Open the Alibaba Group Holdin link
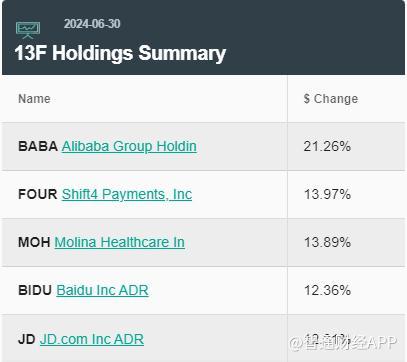Screen dimensions: 407x362 click(129, 146)
